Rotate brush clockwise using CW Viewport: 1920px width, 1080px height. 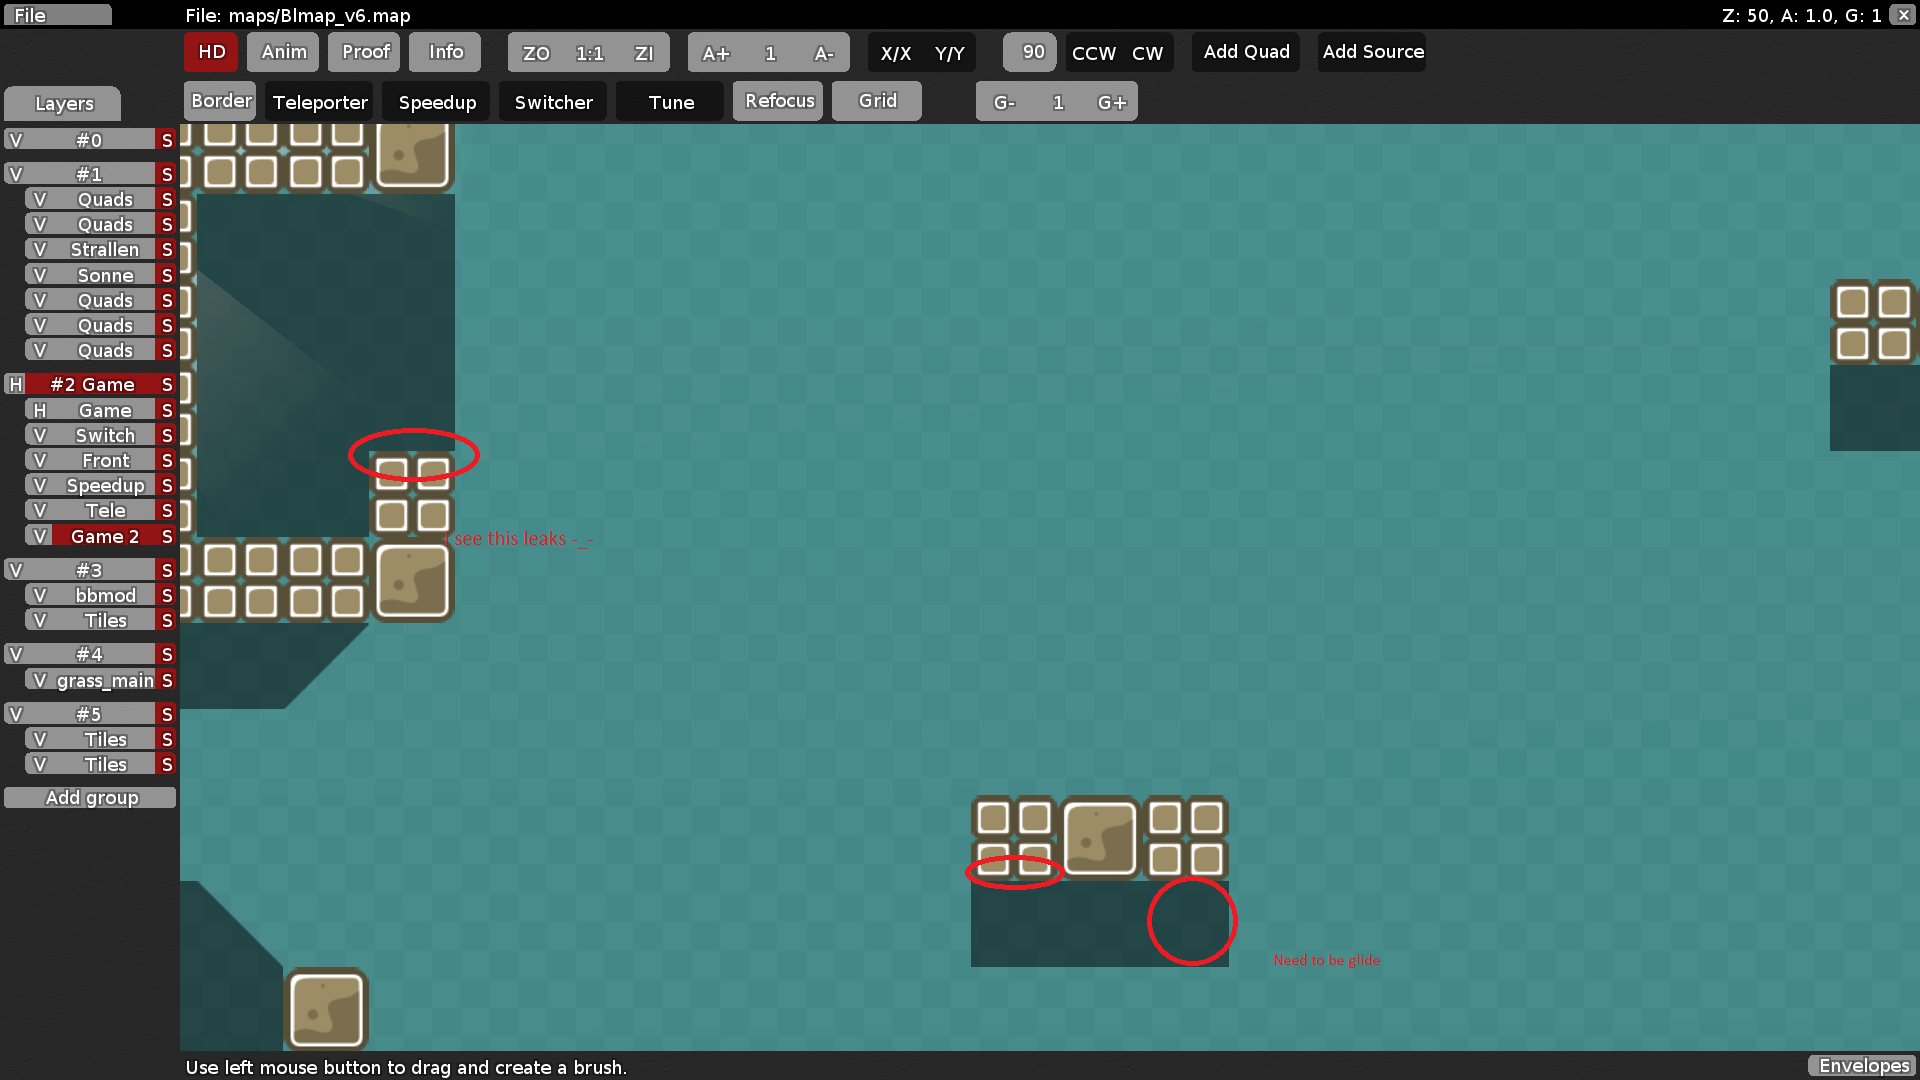pyautogui.click(x=1146, y=52)
